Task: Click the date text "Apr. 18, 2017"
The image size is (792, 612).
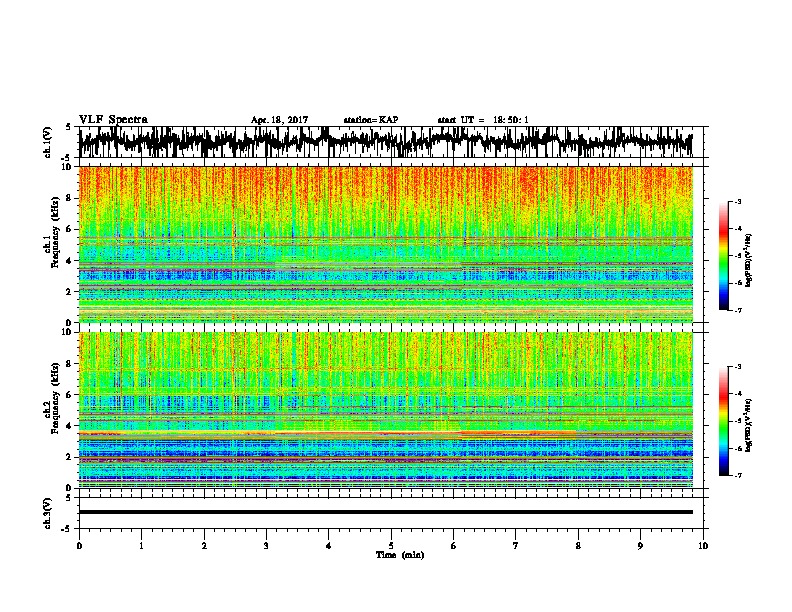Action: 279,120
